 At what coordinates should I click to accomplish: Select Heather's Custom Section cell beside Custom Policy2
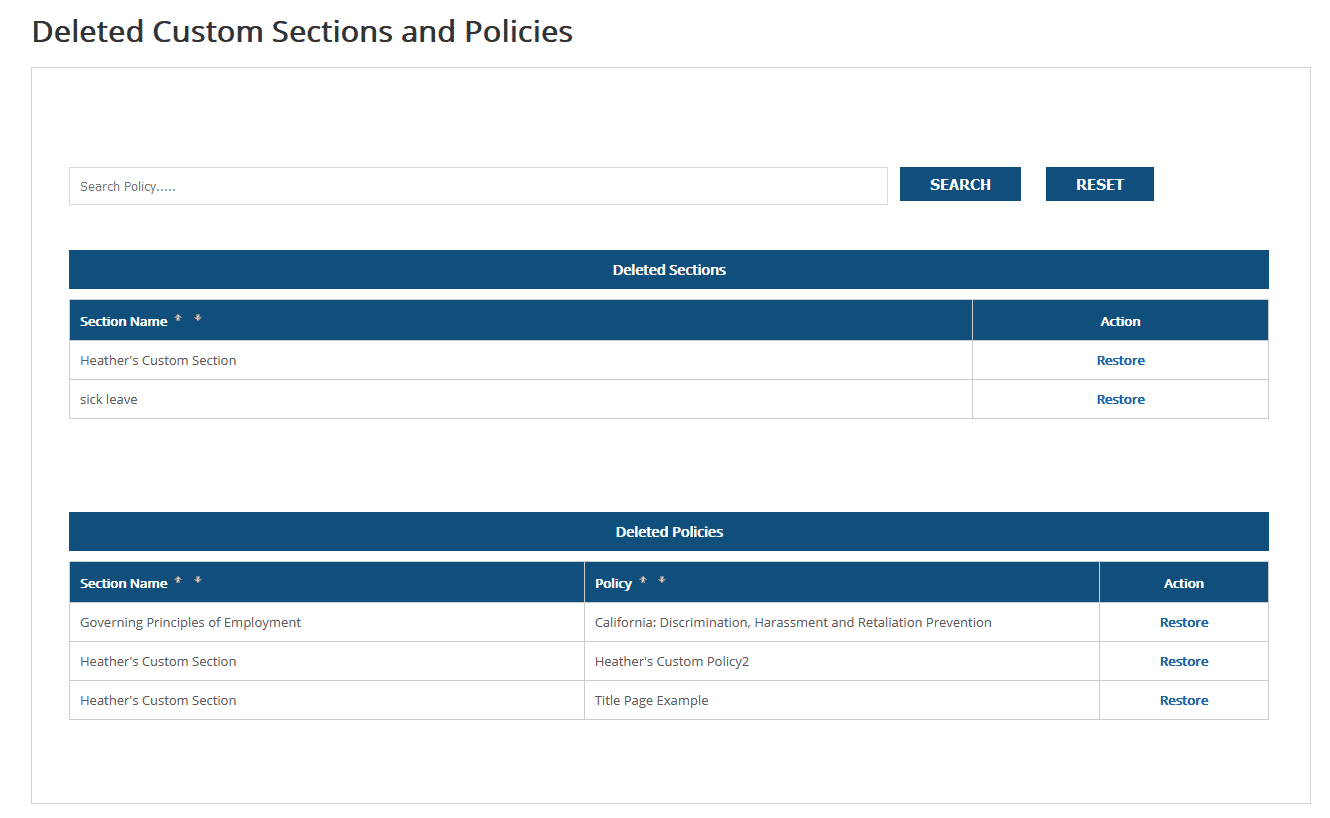(x=327, y=661)
